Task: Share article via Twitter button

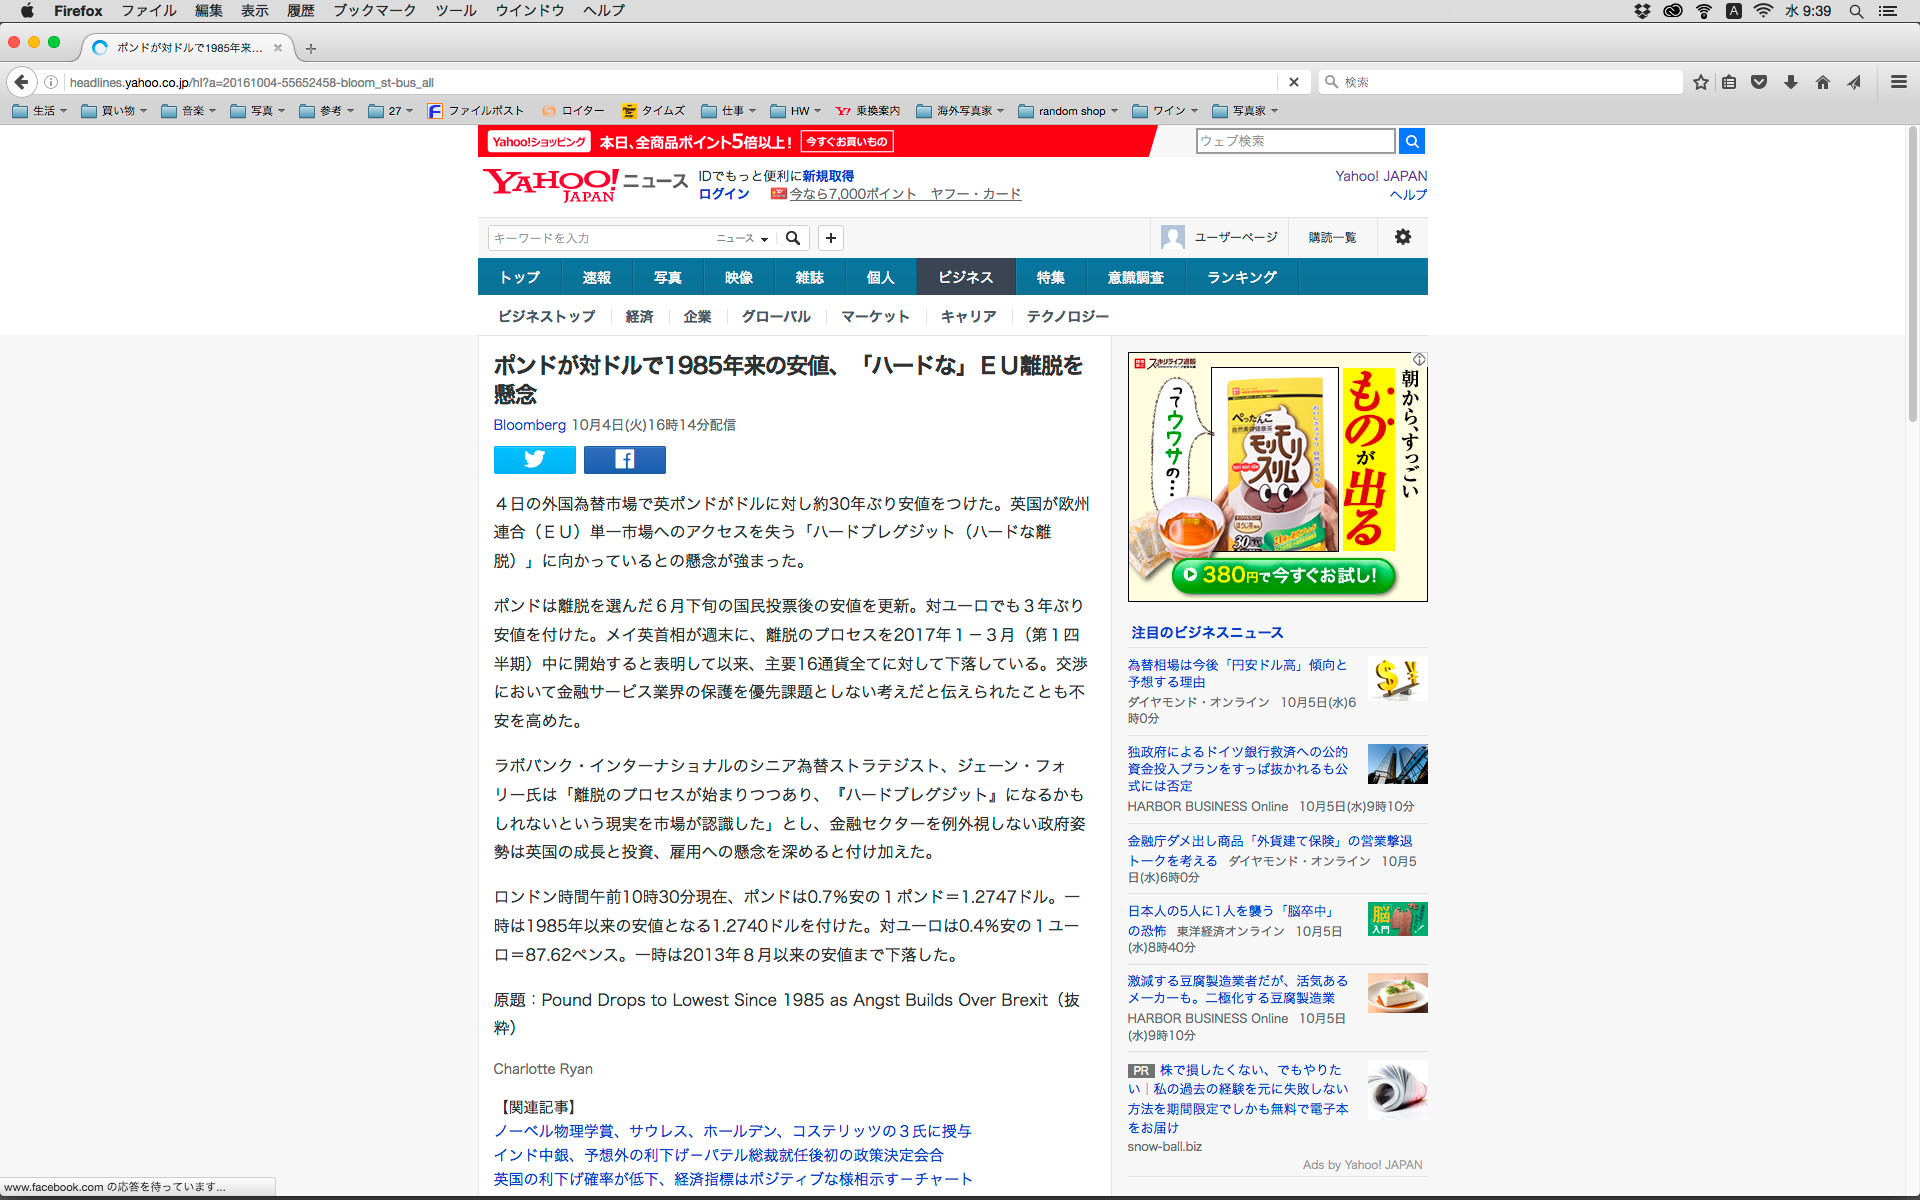Action: point(534,459)
